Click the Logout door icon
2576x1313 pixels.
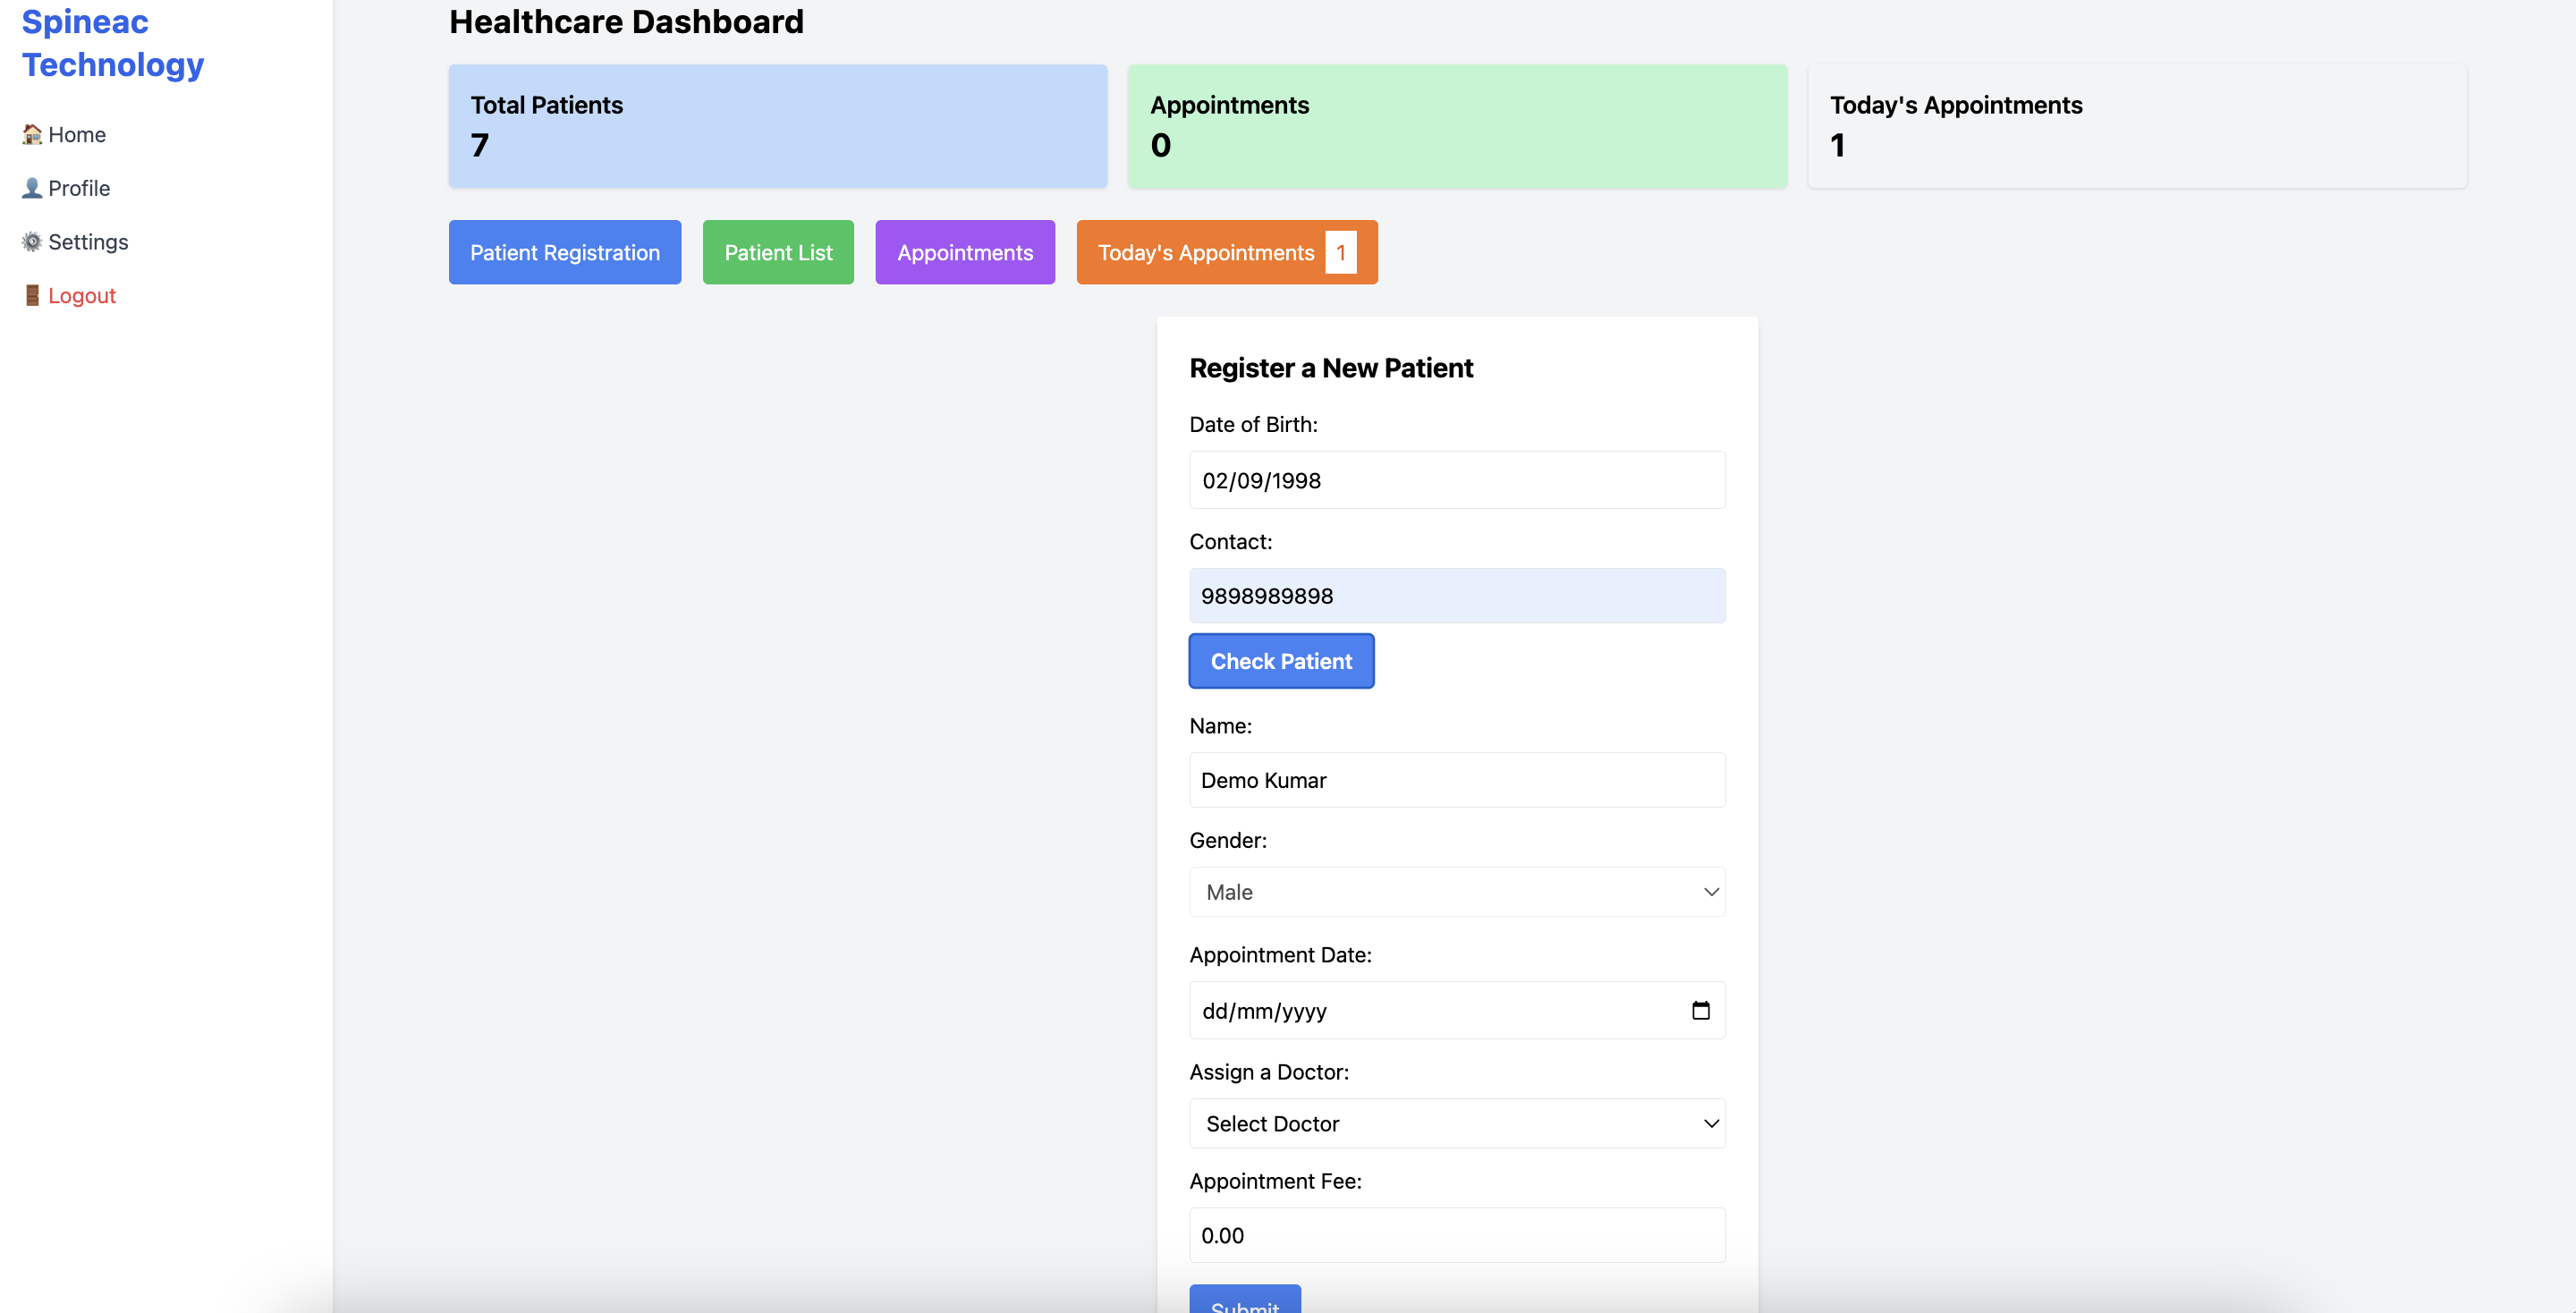point(32,296)
